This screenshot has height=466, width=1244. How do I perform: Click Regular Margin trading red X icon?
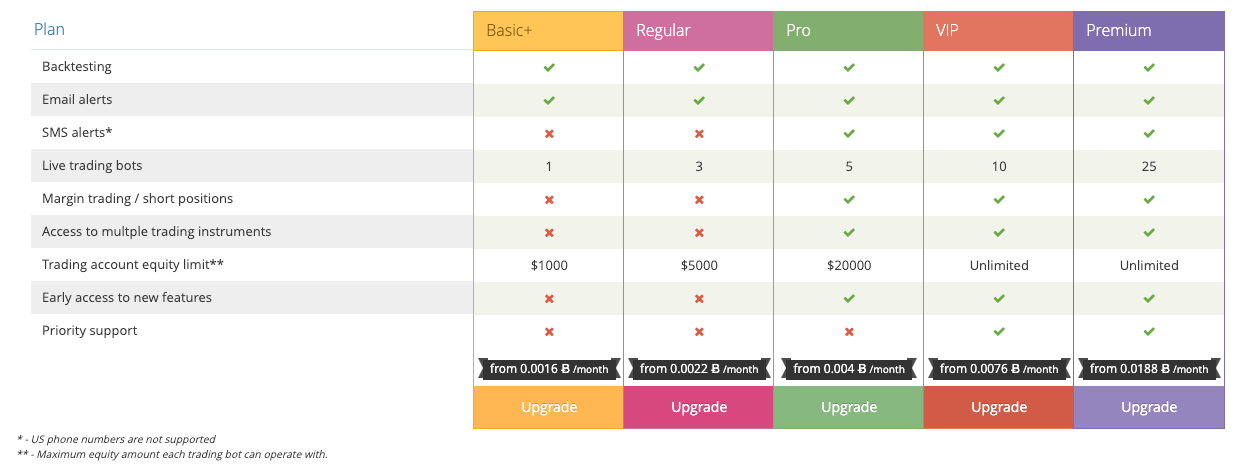pyautogui.click(x=699, y=199)
